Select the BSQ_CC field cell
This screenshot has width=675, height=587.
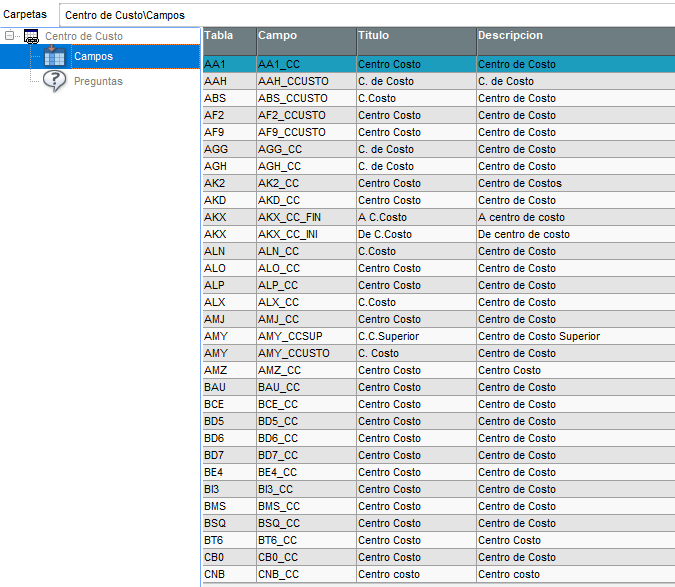click(x=307, y=523)
